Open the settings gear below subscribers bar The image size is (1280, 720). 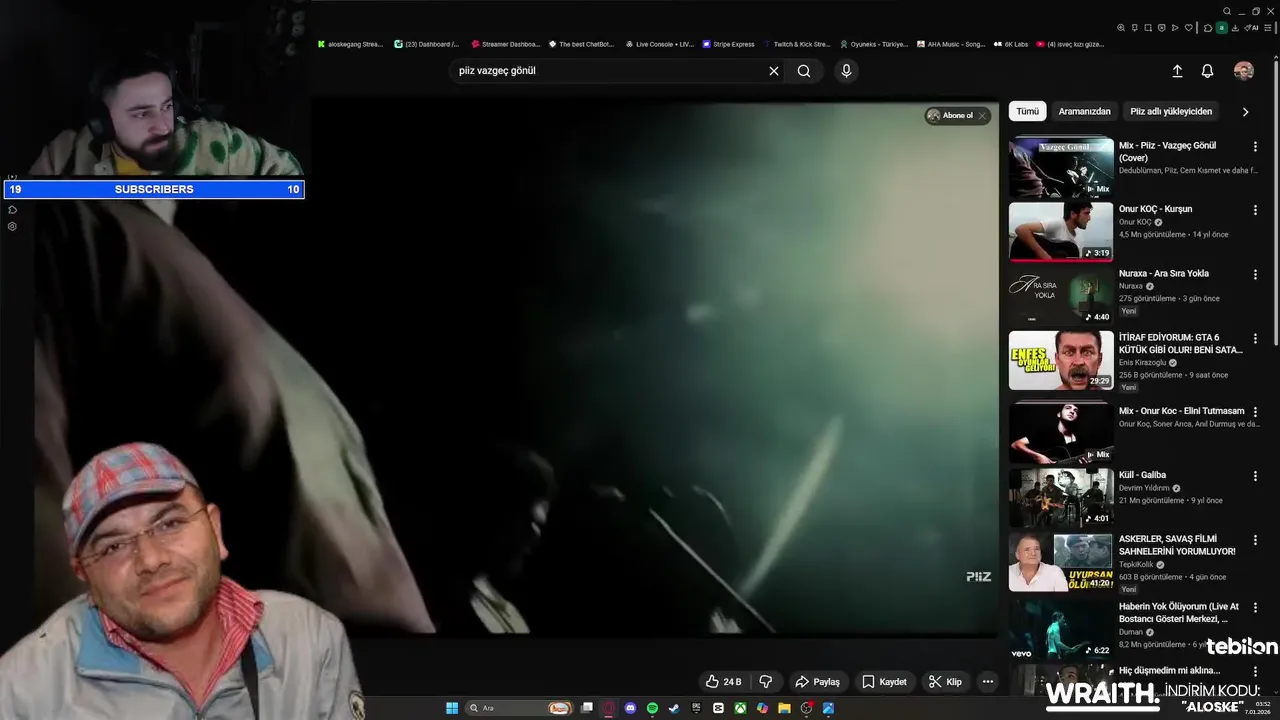click(x=12, y=226)
